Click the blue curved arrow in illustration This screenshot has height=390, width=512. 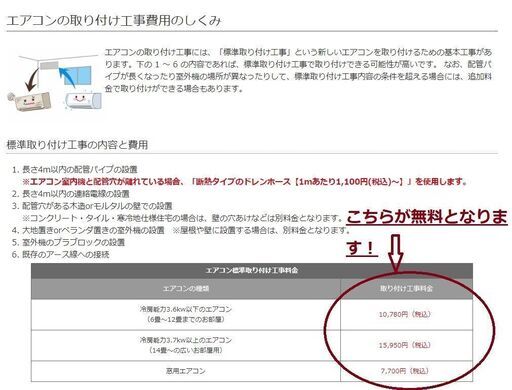pos(67,77)
